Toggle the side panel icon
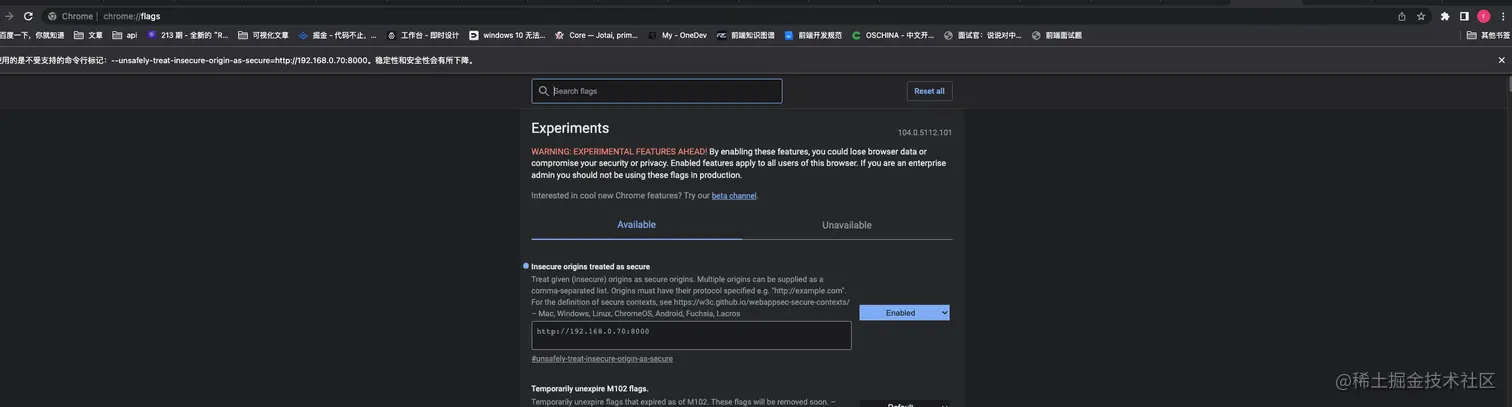The height and width of the screenshot is (407, 1512). coord(1464,16)
